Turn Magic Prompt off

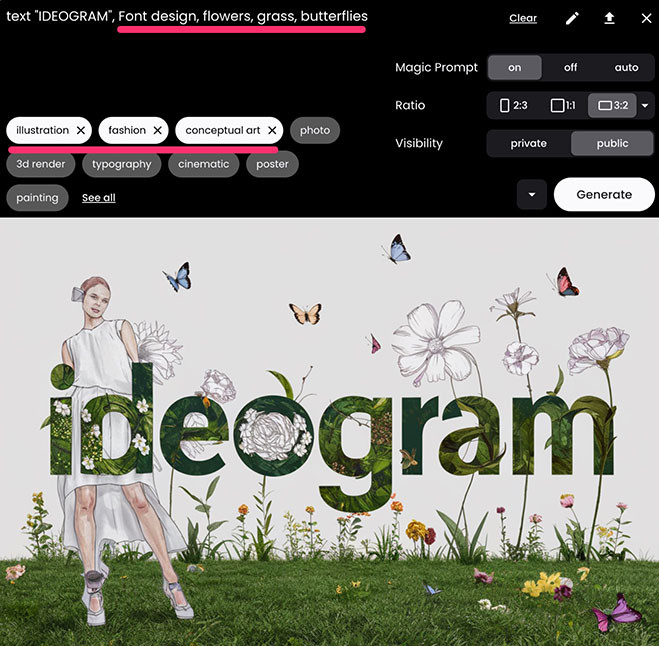tap(570, 67)
